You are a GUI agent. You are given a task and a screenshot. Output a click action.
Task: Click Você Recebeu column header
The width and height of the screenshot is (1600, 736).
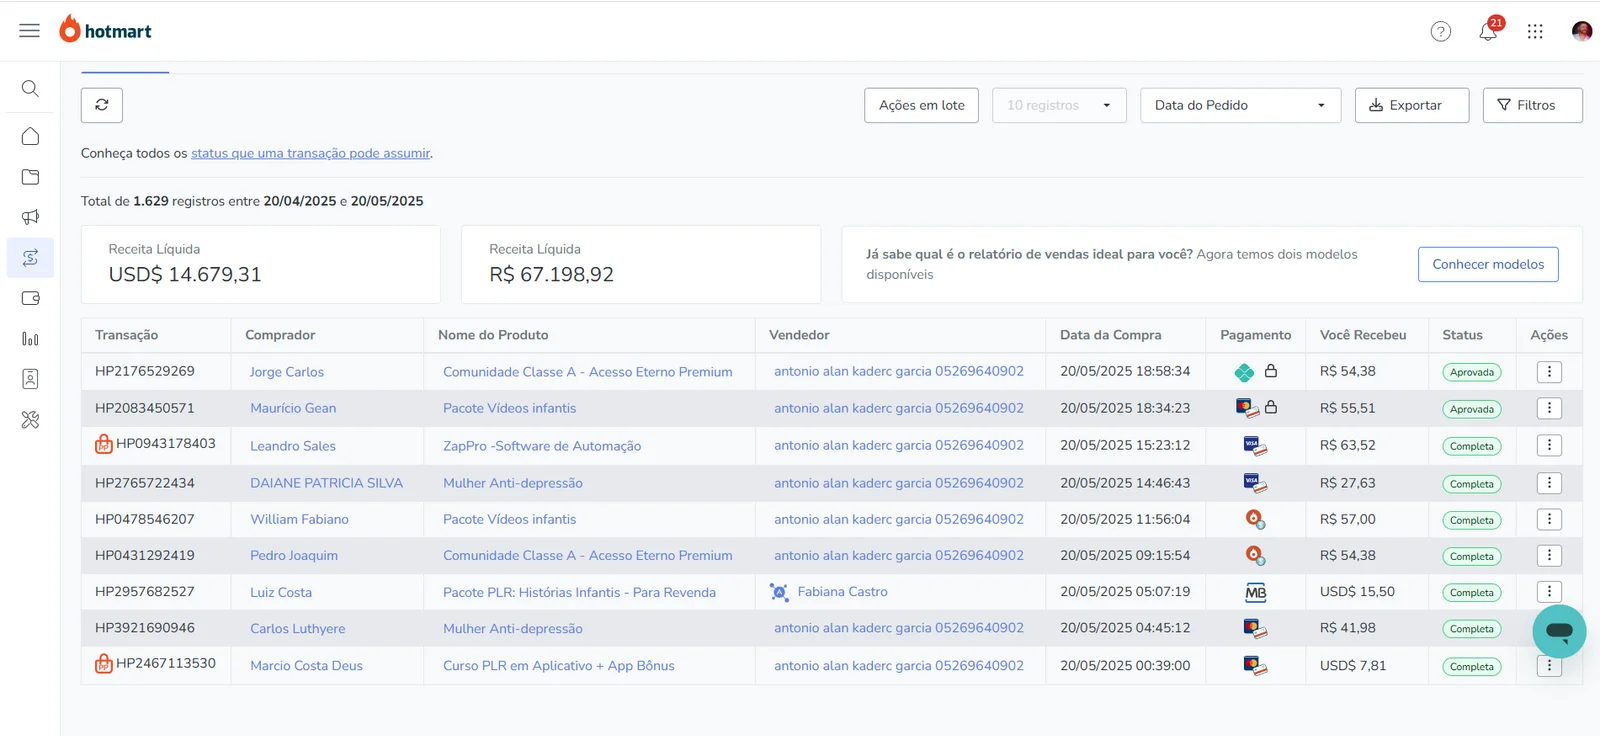pyautogui.click(x=1363, y=335)
